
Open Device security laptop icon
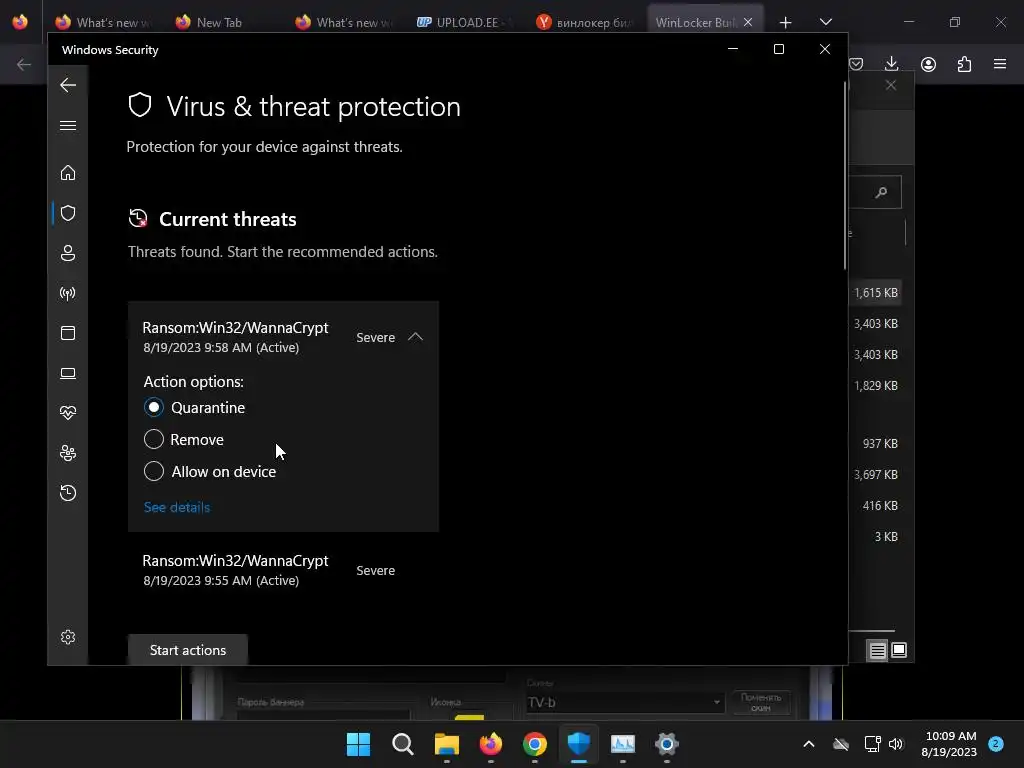(68, 374)
